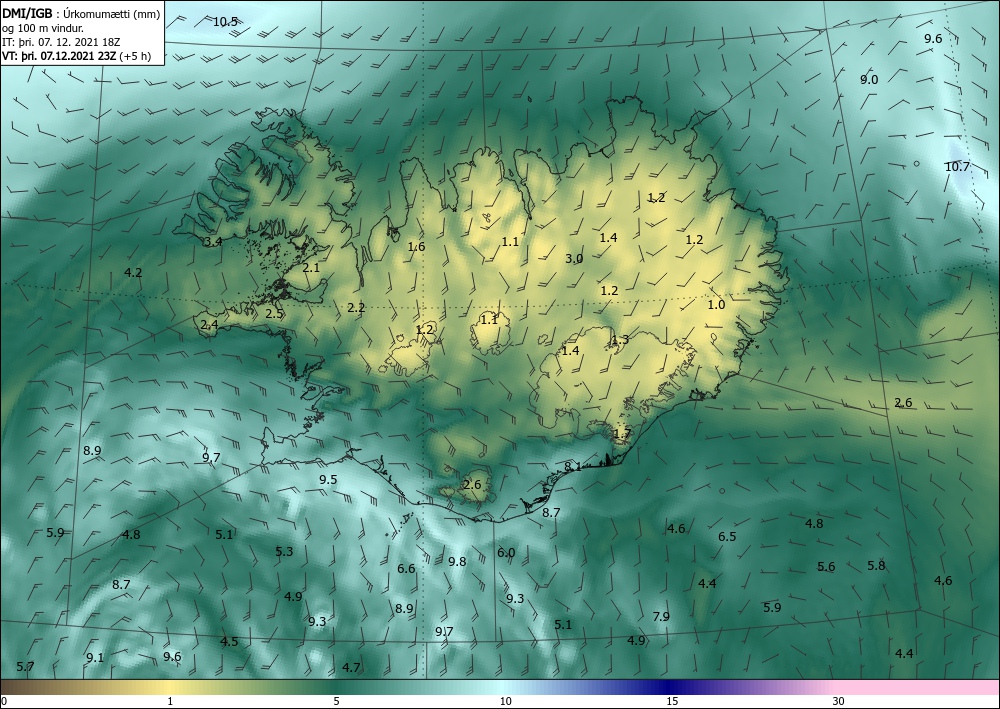Select the 9.5 value off the southwest coast
1000x709 pixels.
[x=328, y=479]
